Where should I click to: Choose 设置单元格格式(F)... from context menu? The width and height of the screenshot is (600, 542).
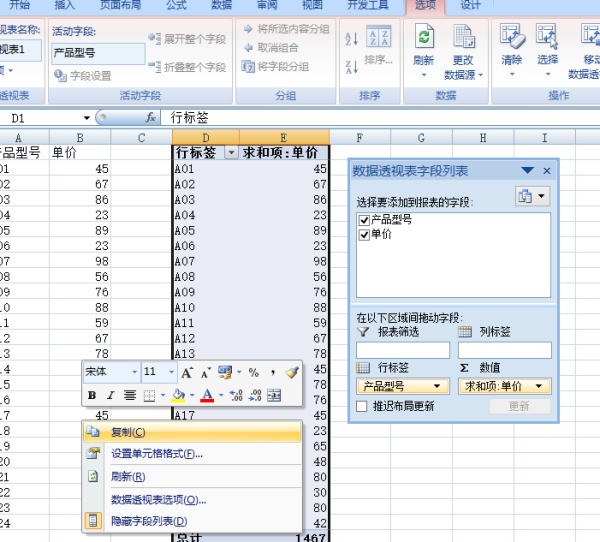coord(192,454)
